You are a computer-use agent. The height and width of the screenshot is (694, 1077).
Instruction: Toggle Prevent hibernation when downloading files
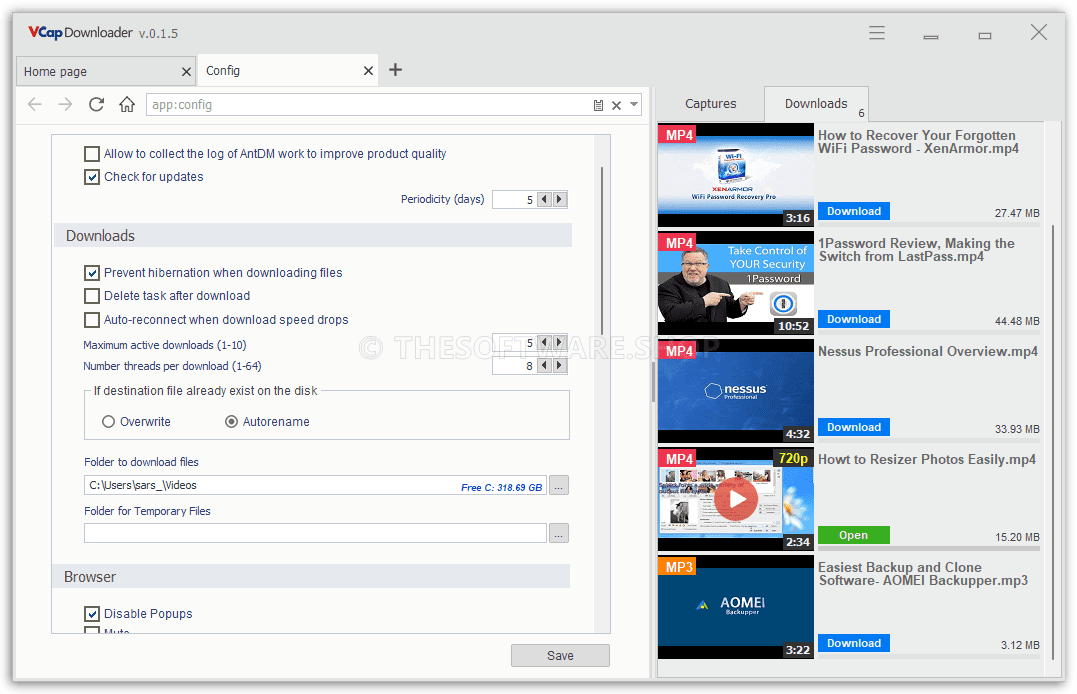[x=91, y=273]
